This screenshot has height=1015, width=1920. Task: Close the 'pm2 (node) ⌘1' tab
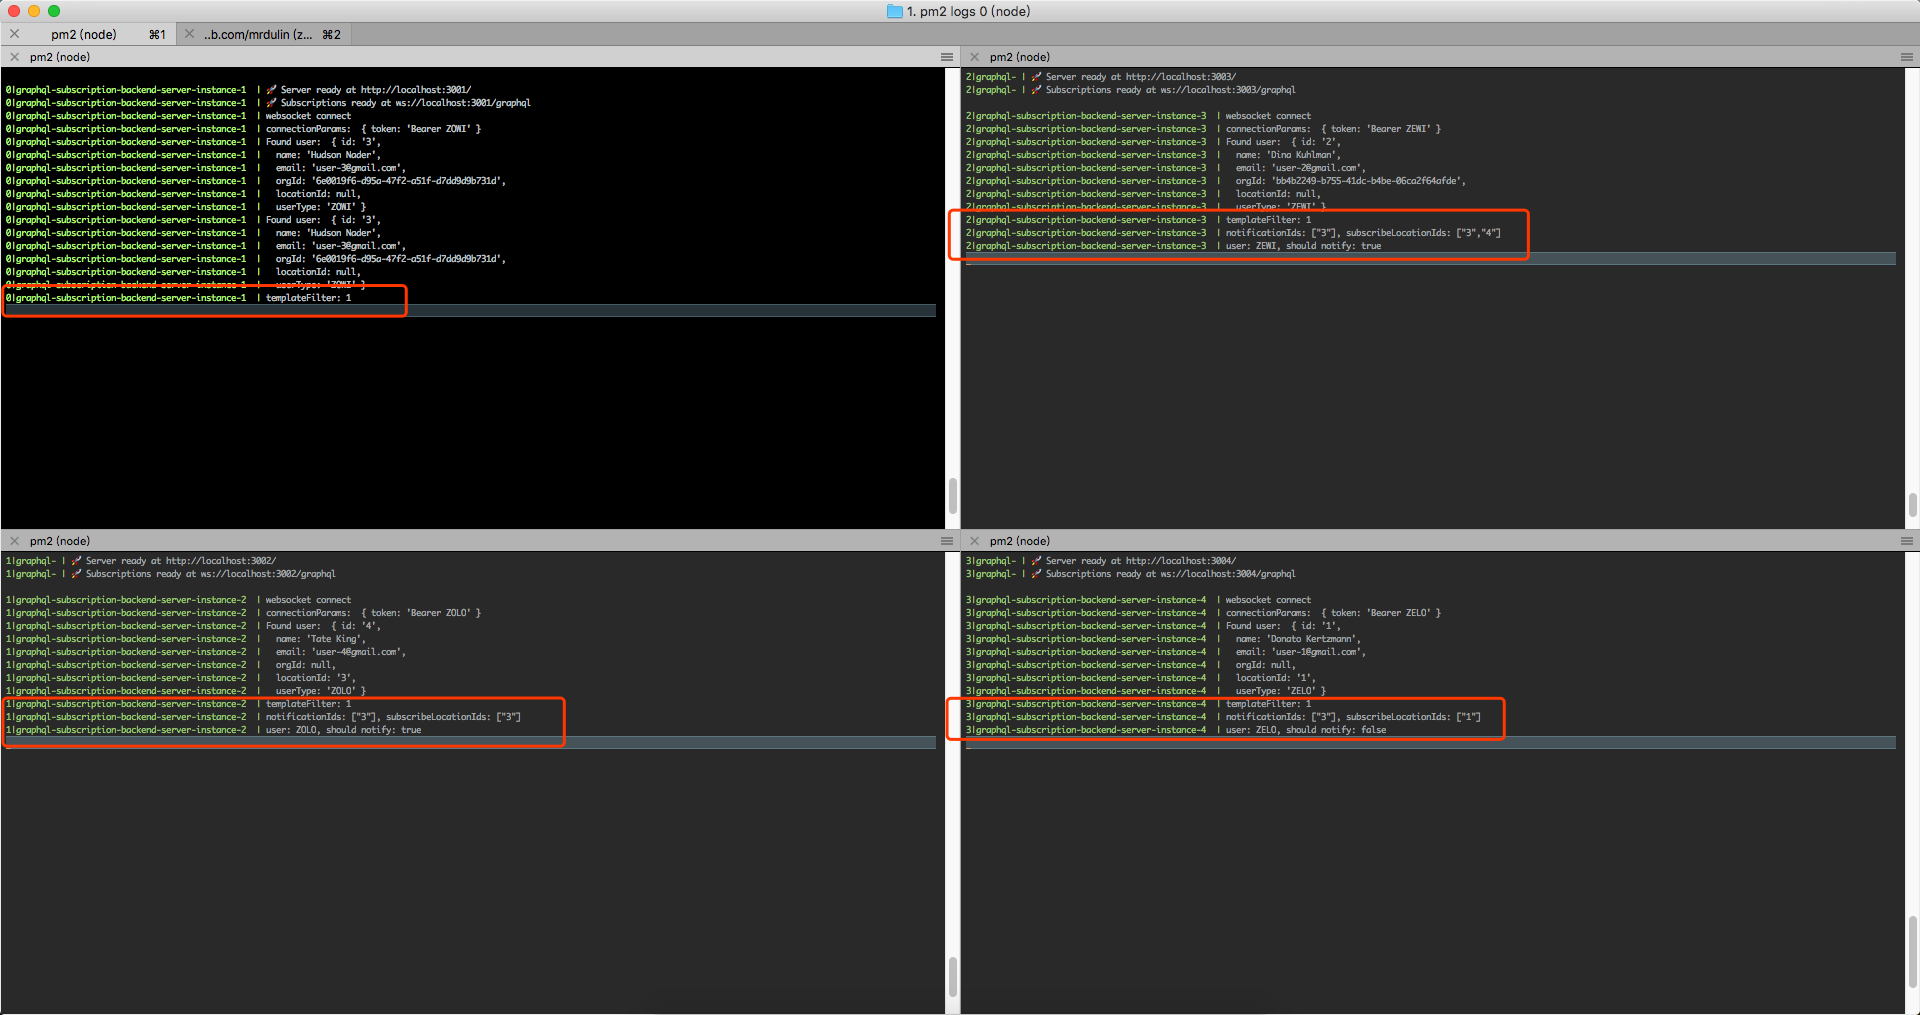pyautogui.click(x=14, y=34)
